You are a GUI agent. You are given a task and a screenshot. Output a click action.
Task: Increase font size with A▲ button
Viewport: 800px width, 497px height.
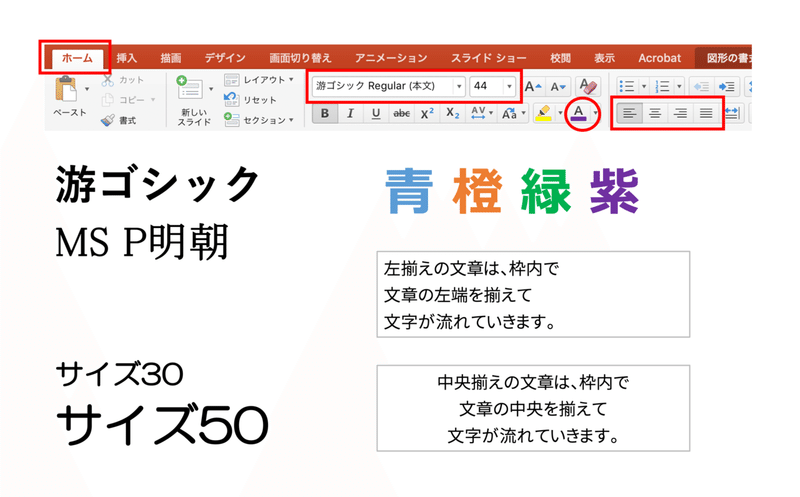(x=533, y=87)
